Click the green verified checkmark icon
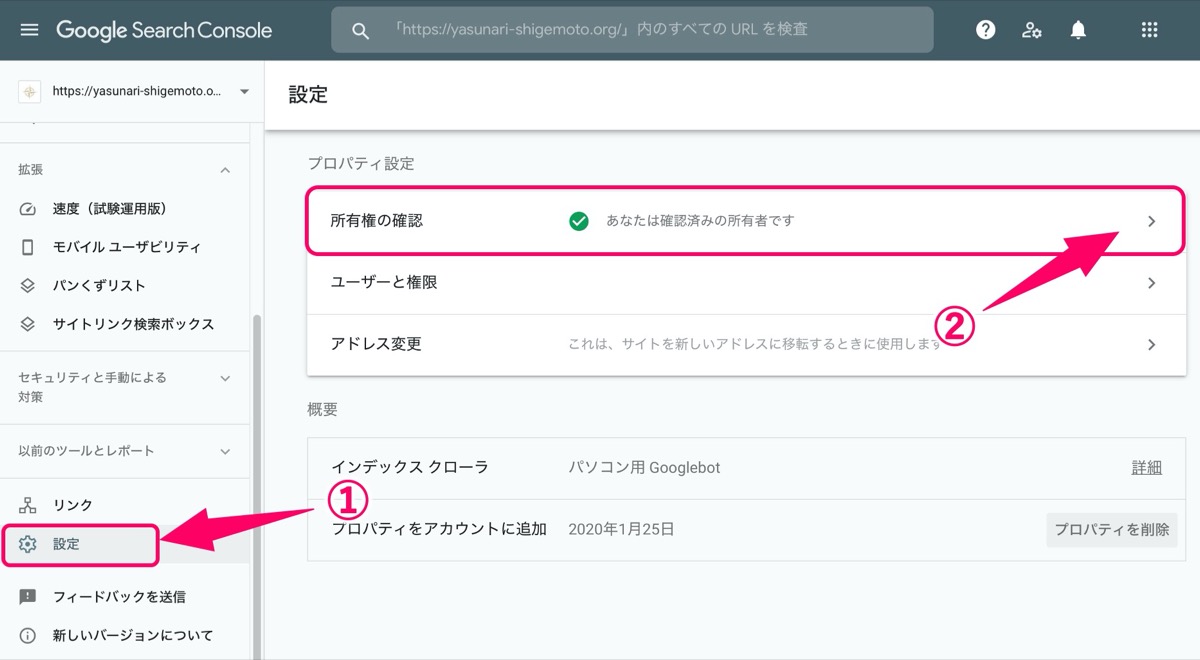 [578, 221]
